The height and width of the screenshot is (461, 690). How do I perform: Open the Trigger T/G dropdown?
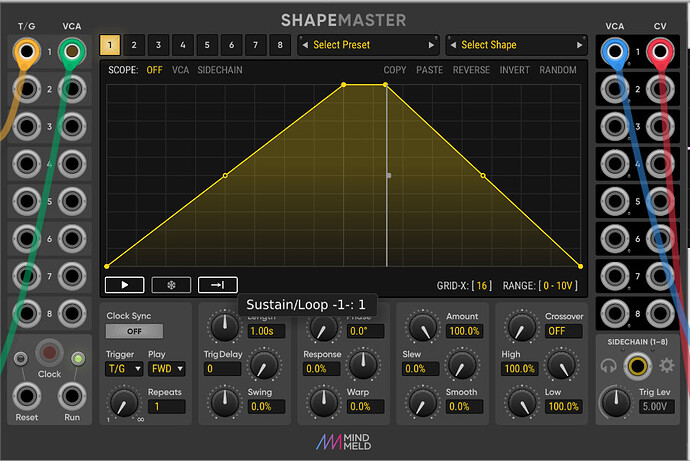pyautogui.click(x=124, y=369)
